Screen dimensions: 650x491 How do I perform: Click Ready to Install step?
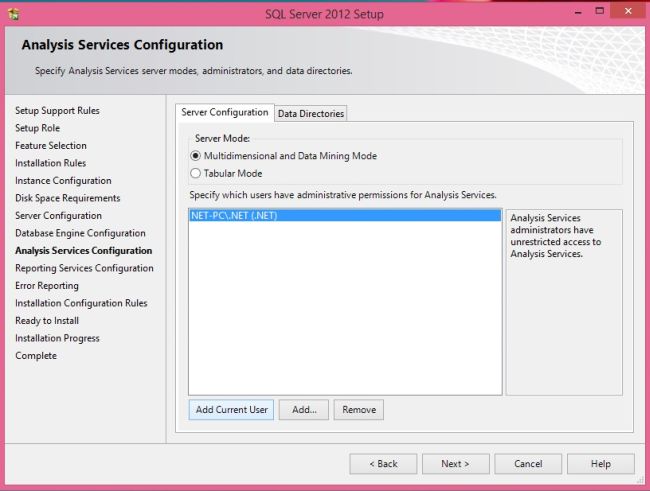click(47, 321)
